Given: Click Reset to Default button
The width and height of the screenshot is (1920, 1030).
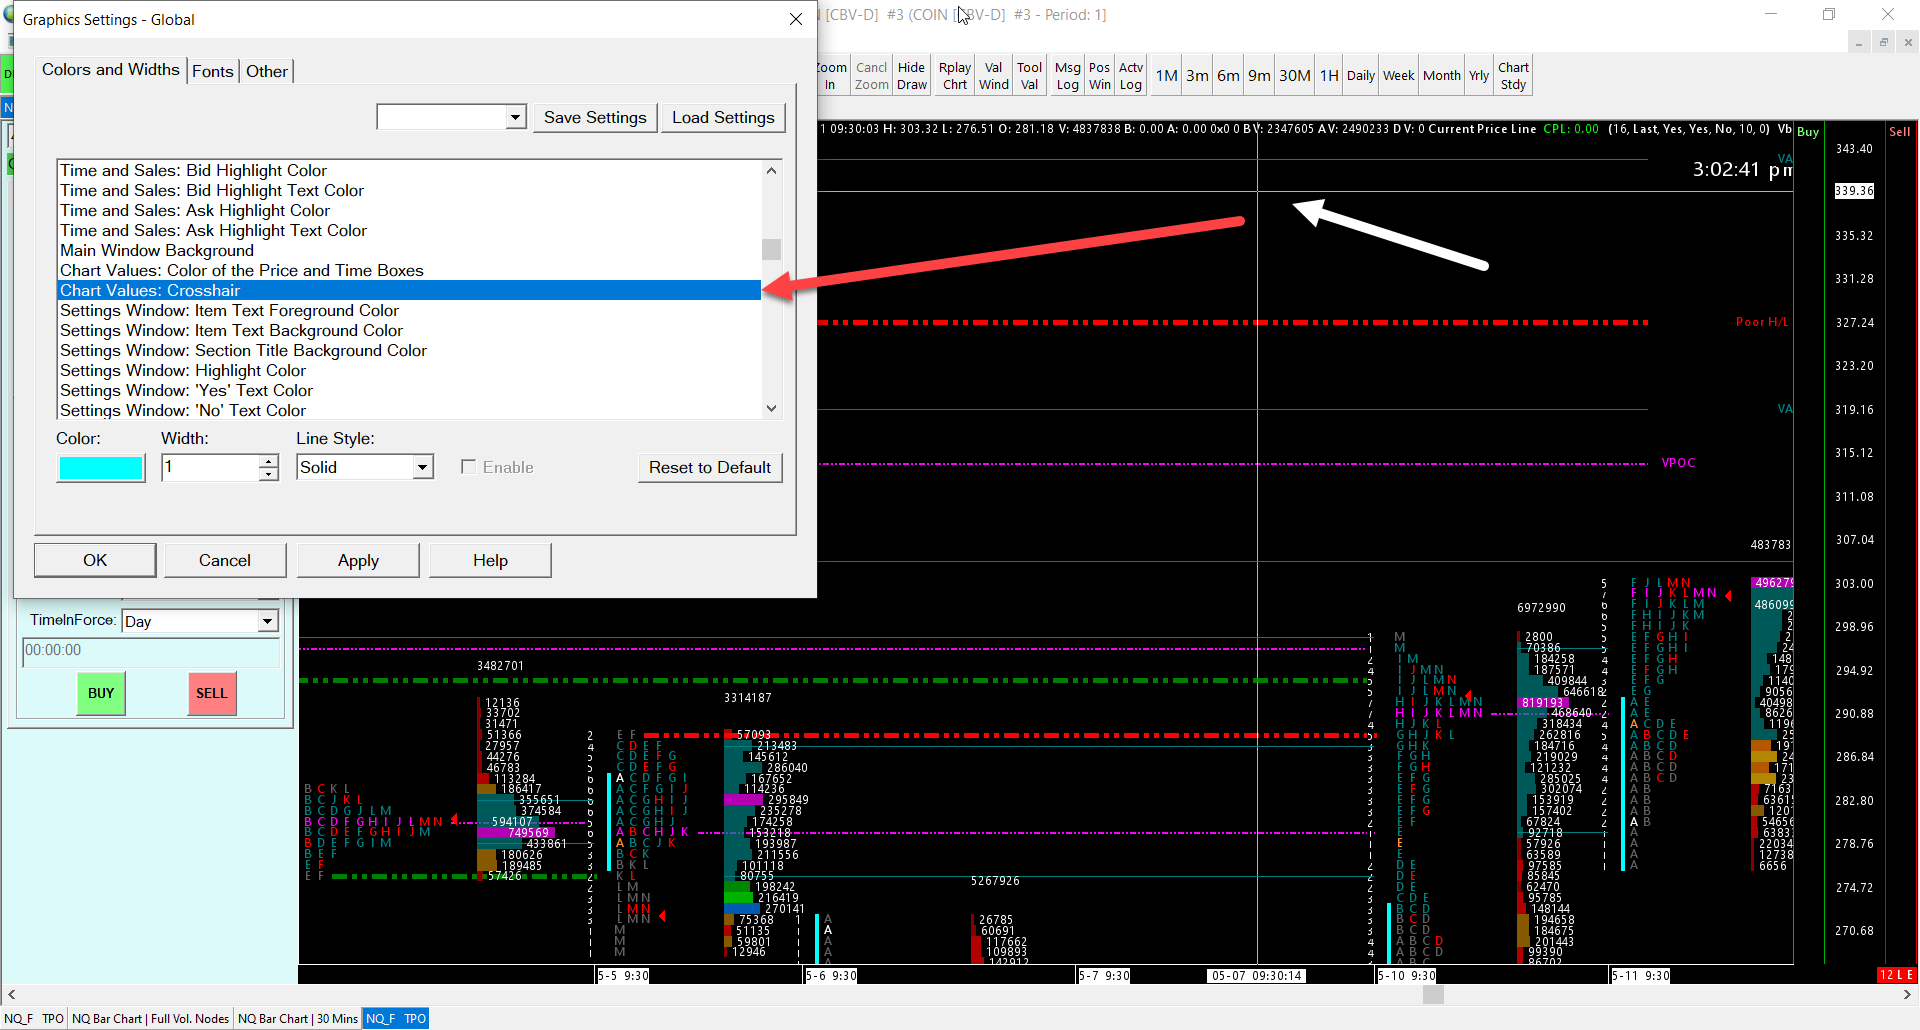Looking at the screenshot, I should pos(709,467).
